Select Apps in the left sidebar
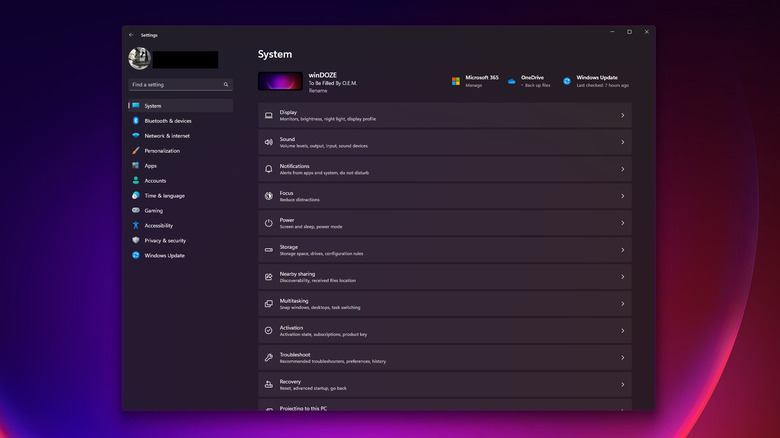This screenshot has height=438, width=780. coord(150,166)
